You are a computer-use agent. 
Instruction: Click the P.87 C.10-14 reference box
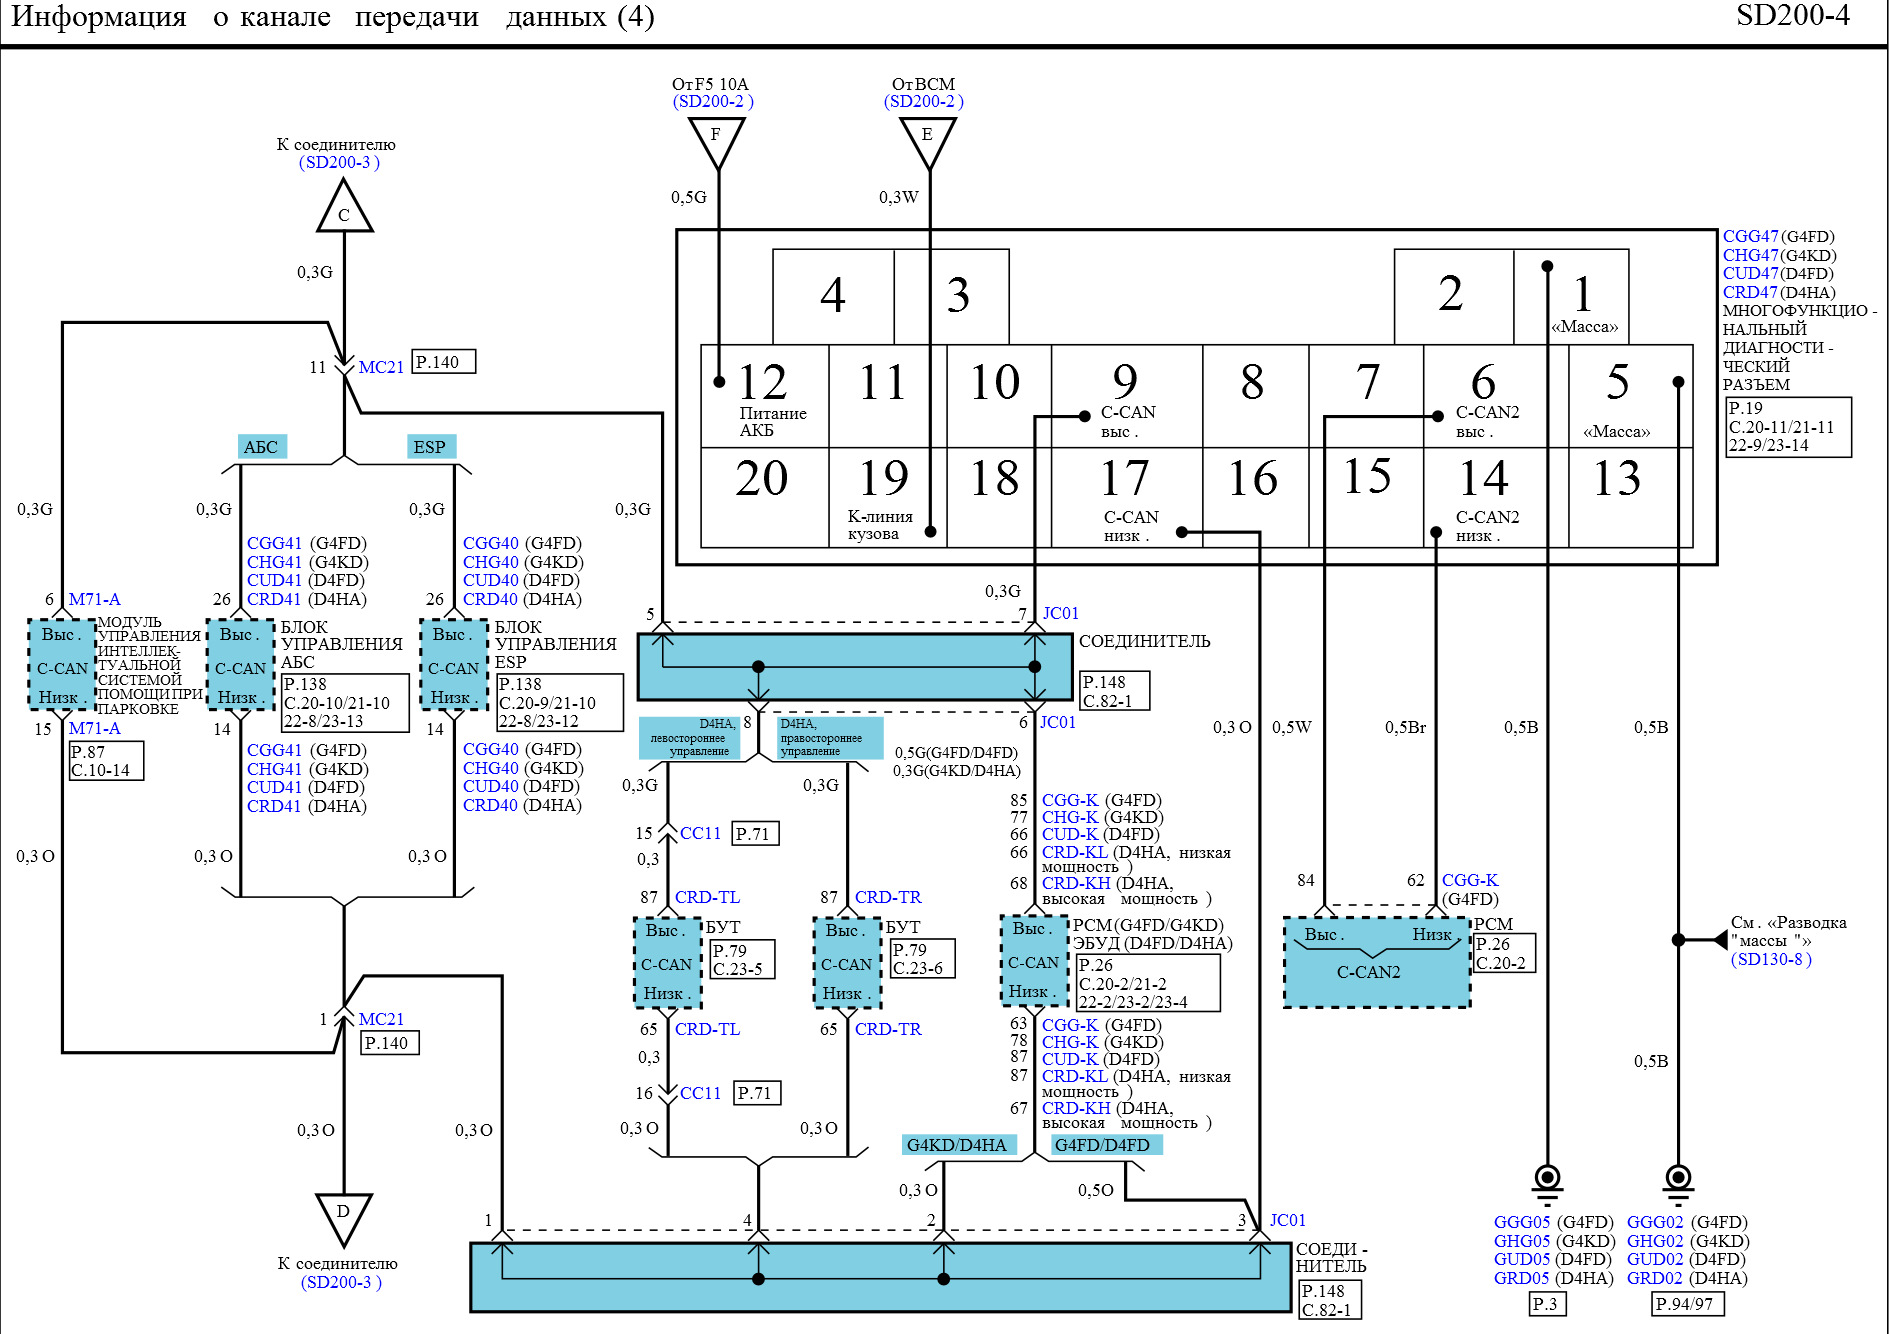(x=106, y=761)
